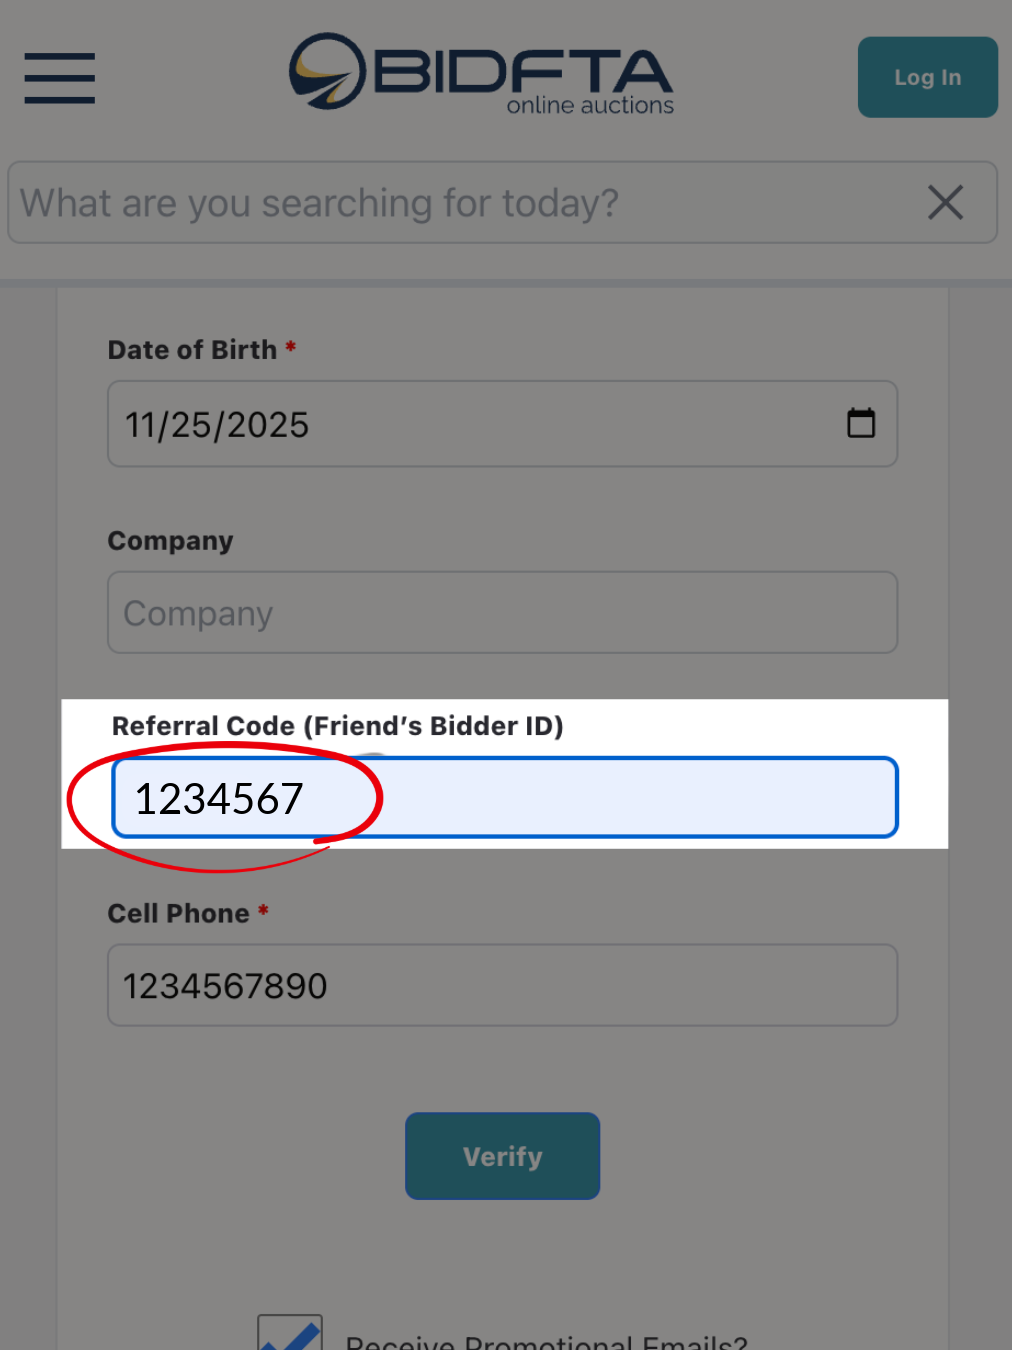Click the 'online auctions' tagline text
The height and width of the screenshot is (1350, 1012).
point(590,106)
